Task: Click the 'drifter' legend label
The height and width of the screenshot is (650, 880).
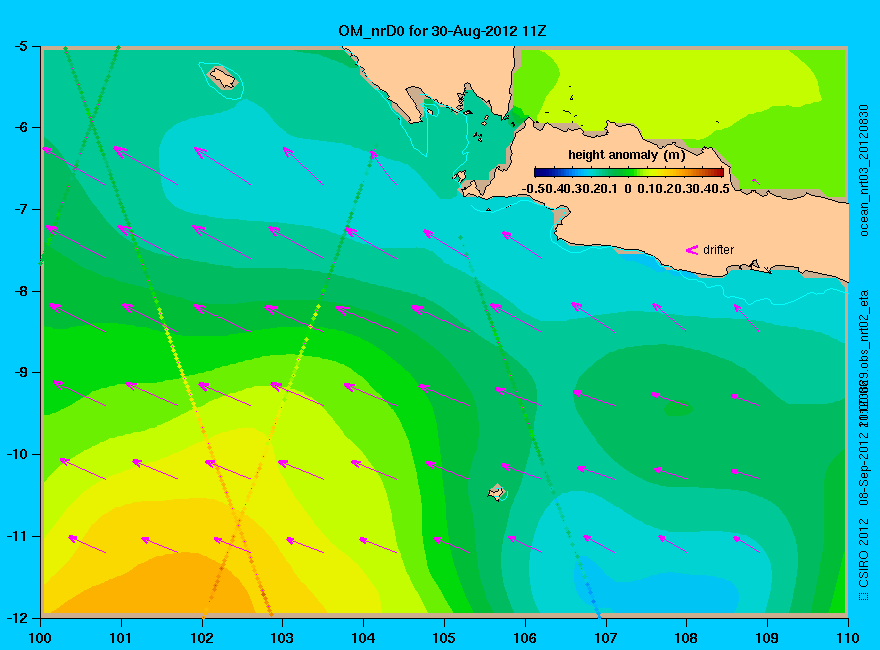Action: pyautogui.click(x=718, y=250)
